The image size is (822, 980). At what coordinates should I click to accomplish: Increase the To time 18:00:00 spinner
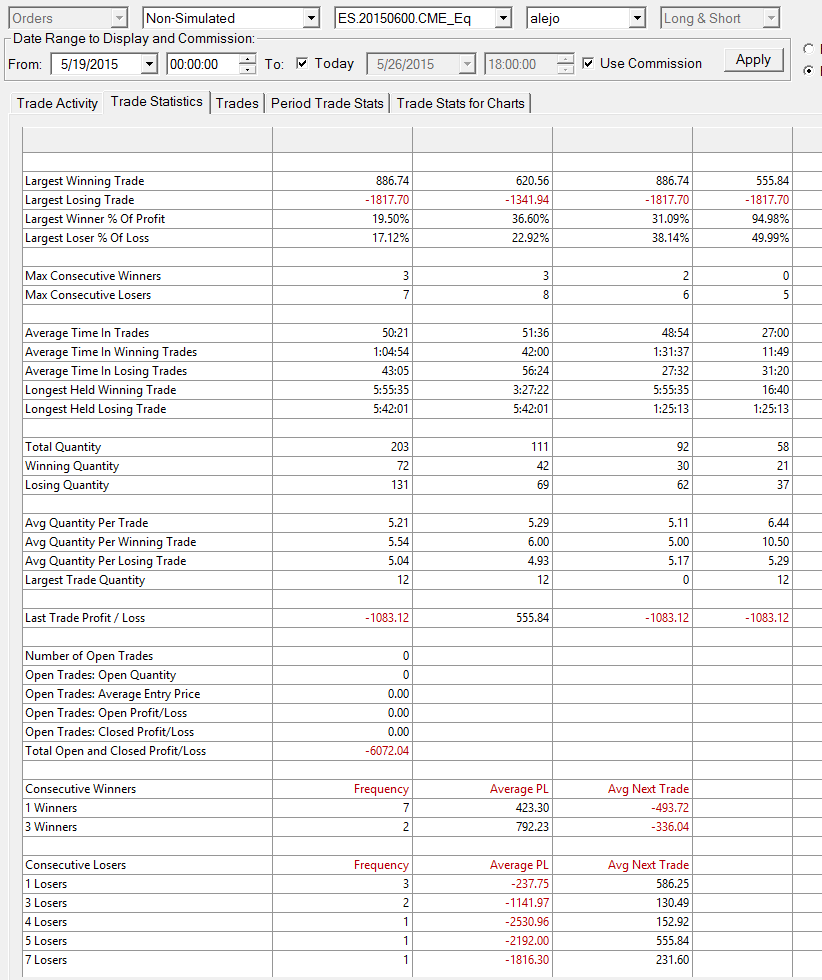[565, 59]
